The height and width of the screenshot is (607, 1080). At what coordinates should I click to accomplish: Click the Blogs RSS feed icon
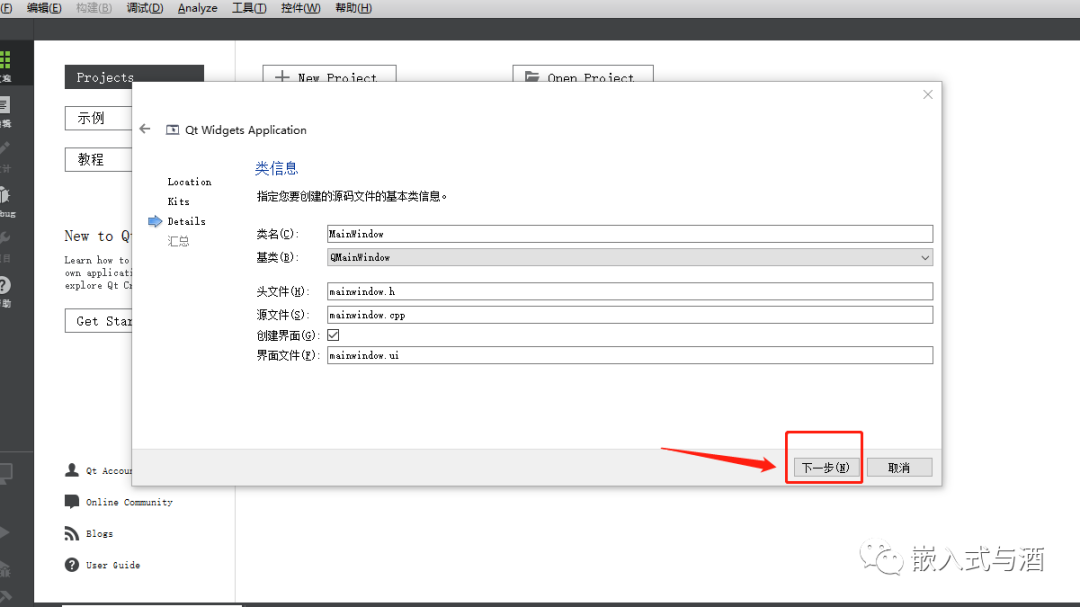[x=72, y=533]
